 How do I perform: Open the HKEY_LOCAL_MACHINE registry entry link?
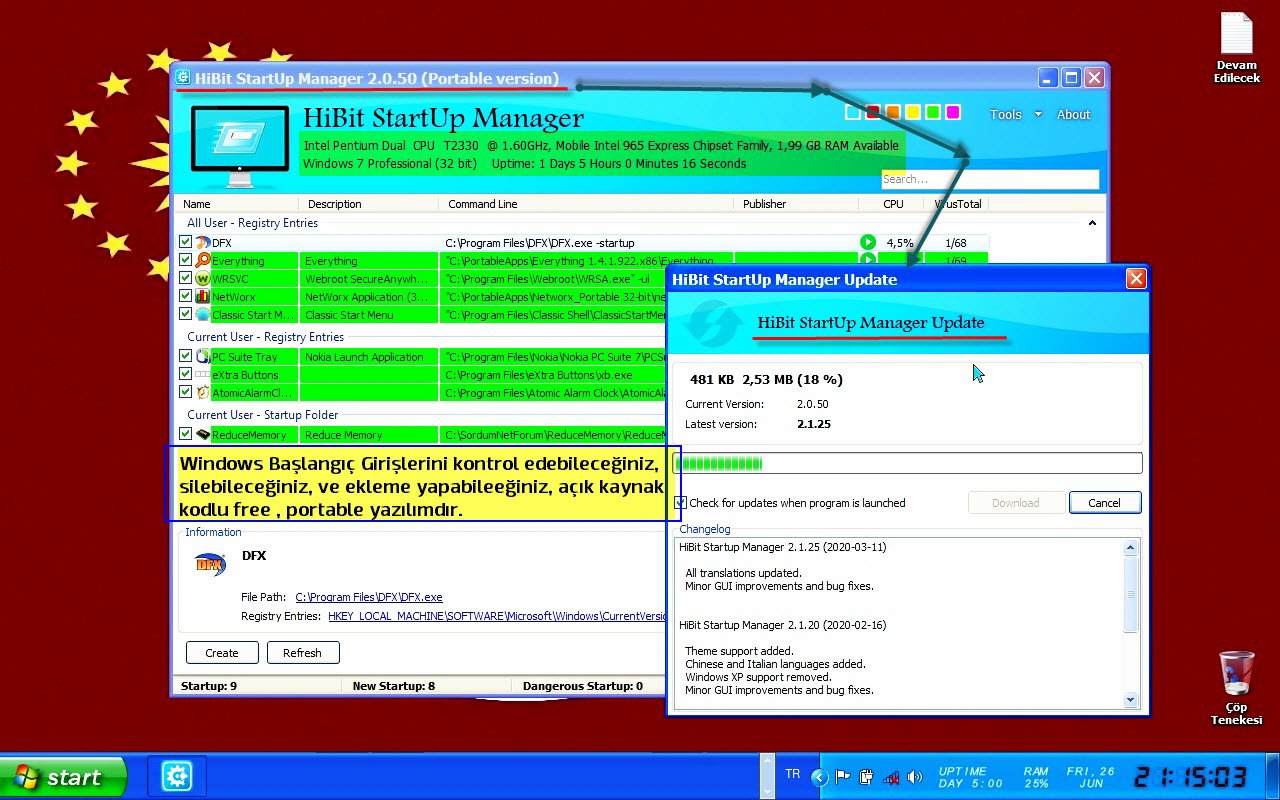tap(497, 616)
